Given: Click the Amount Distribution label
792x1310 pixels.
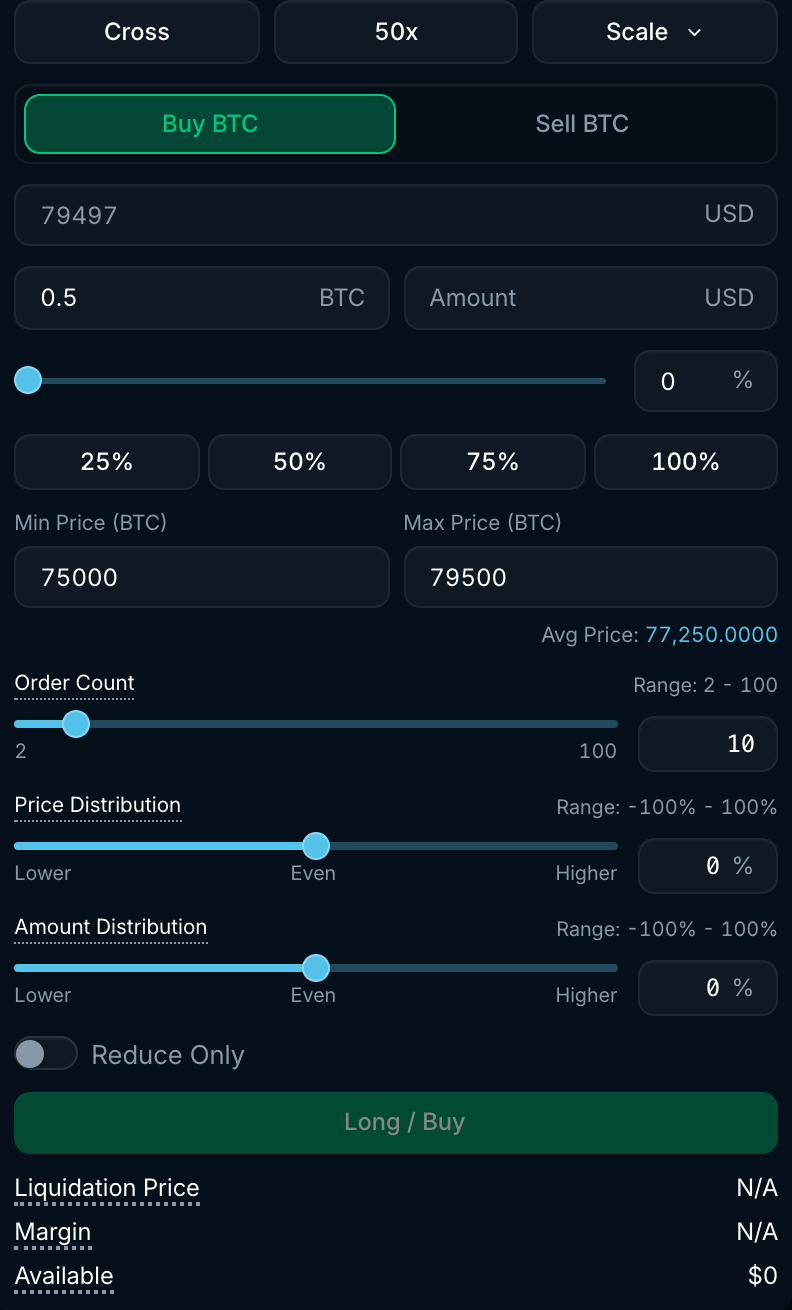Looking at the screenshot, I should click(111, 927).
